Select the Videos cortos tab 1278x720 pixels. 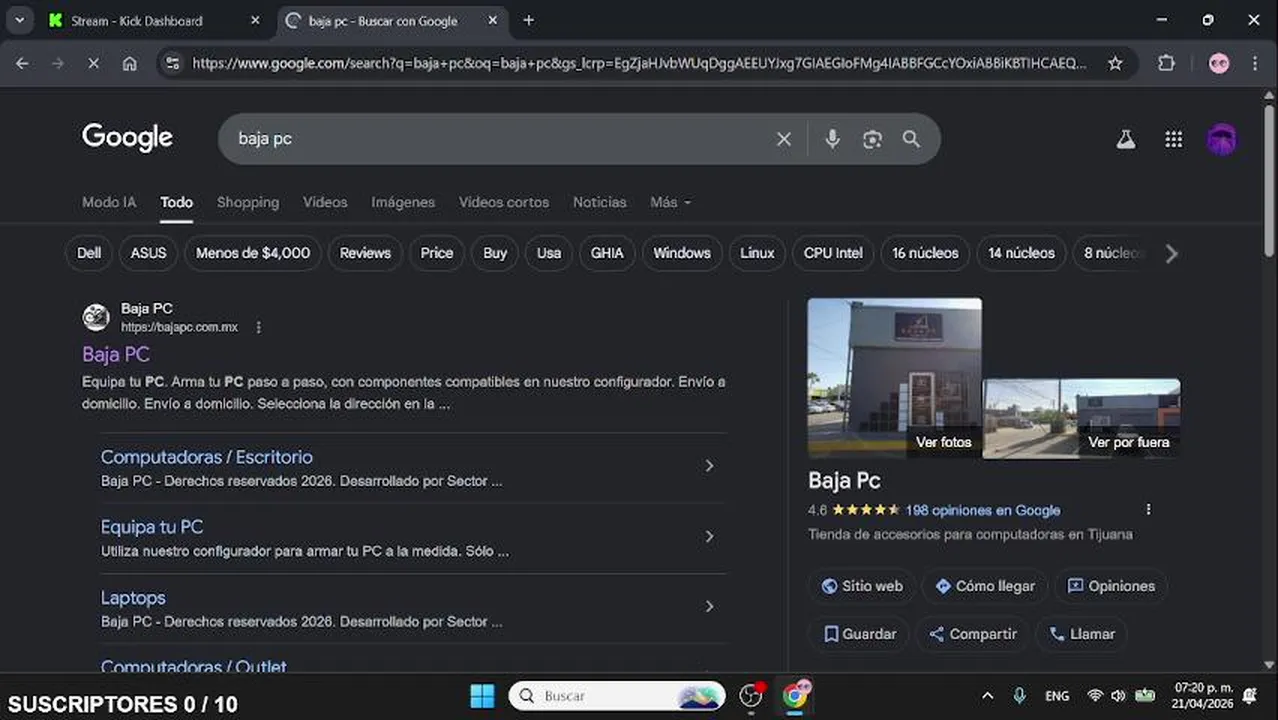point(504,202)
